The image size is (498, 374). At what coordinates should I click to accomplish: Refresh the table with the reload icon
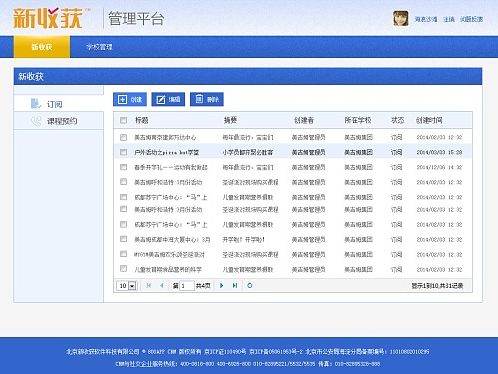tap(250, 285)
